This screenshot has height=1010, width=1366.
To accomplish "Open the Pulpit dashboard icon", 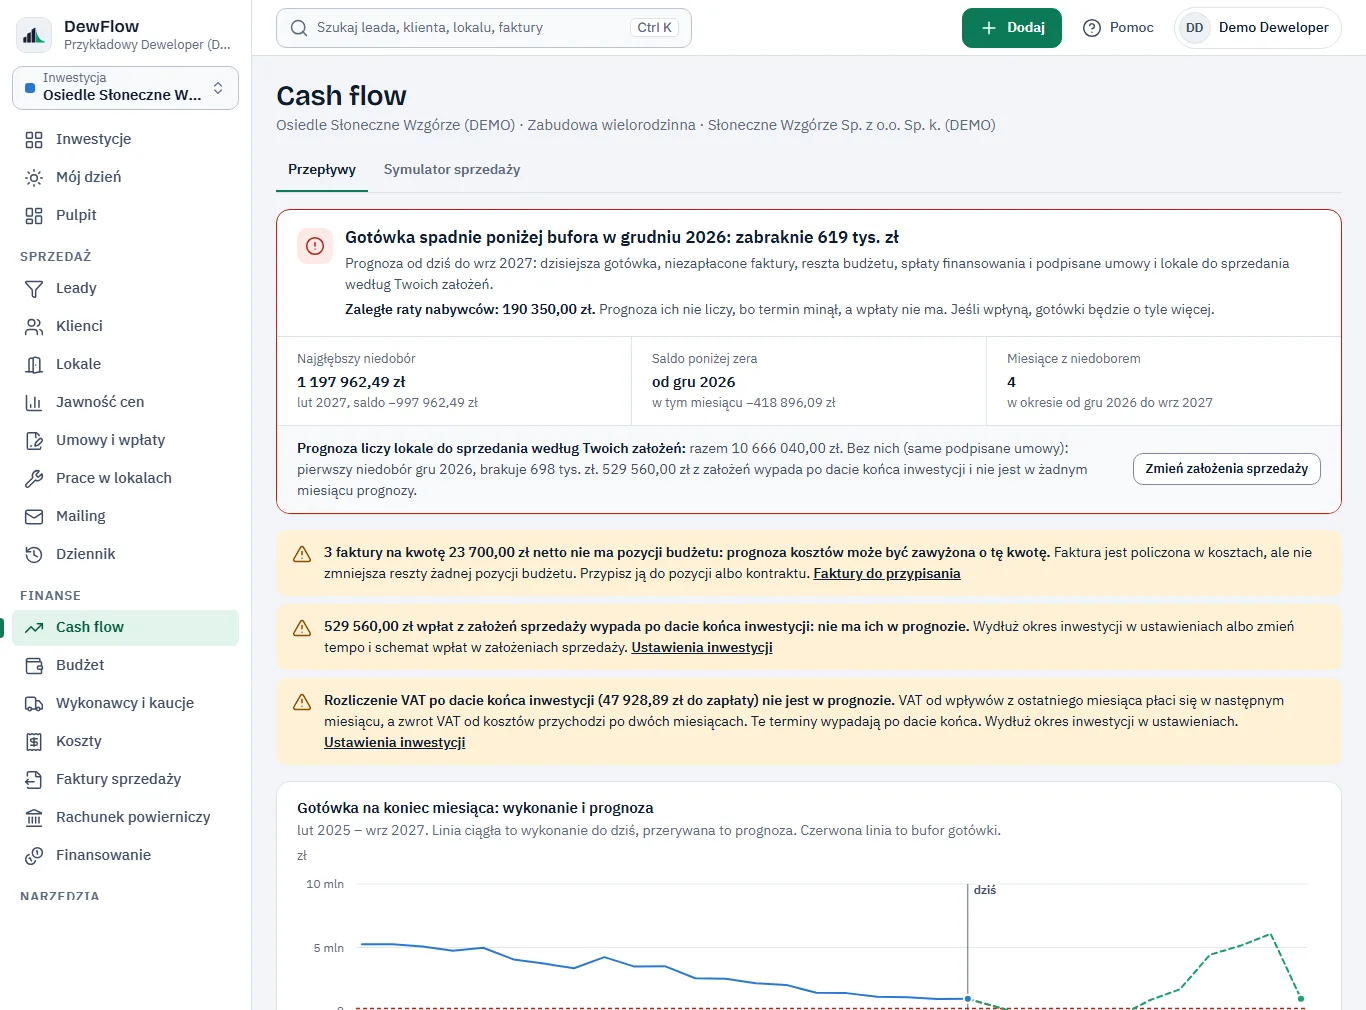I will click(x=34, y=215).
